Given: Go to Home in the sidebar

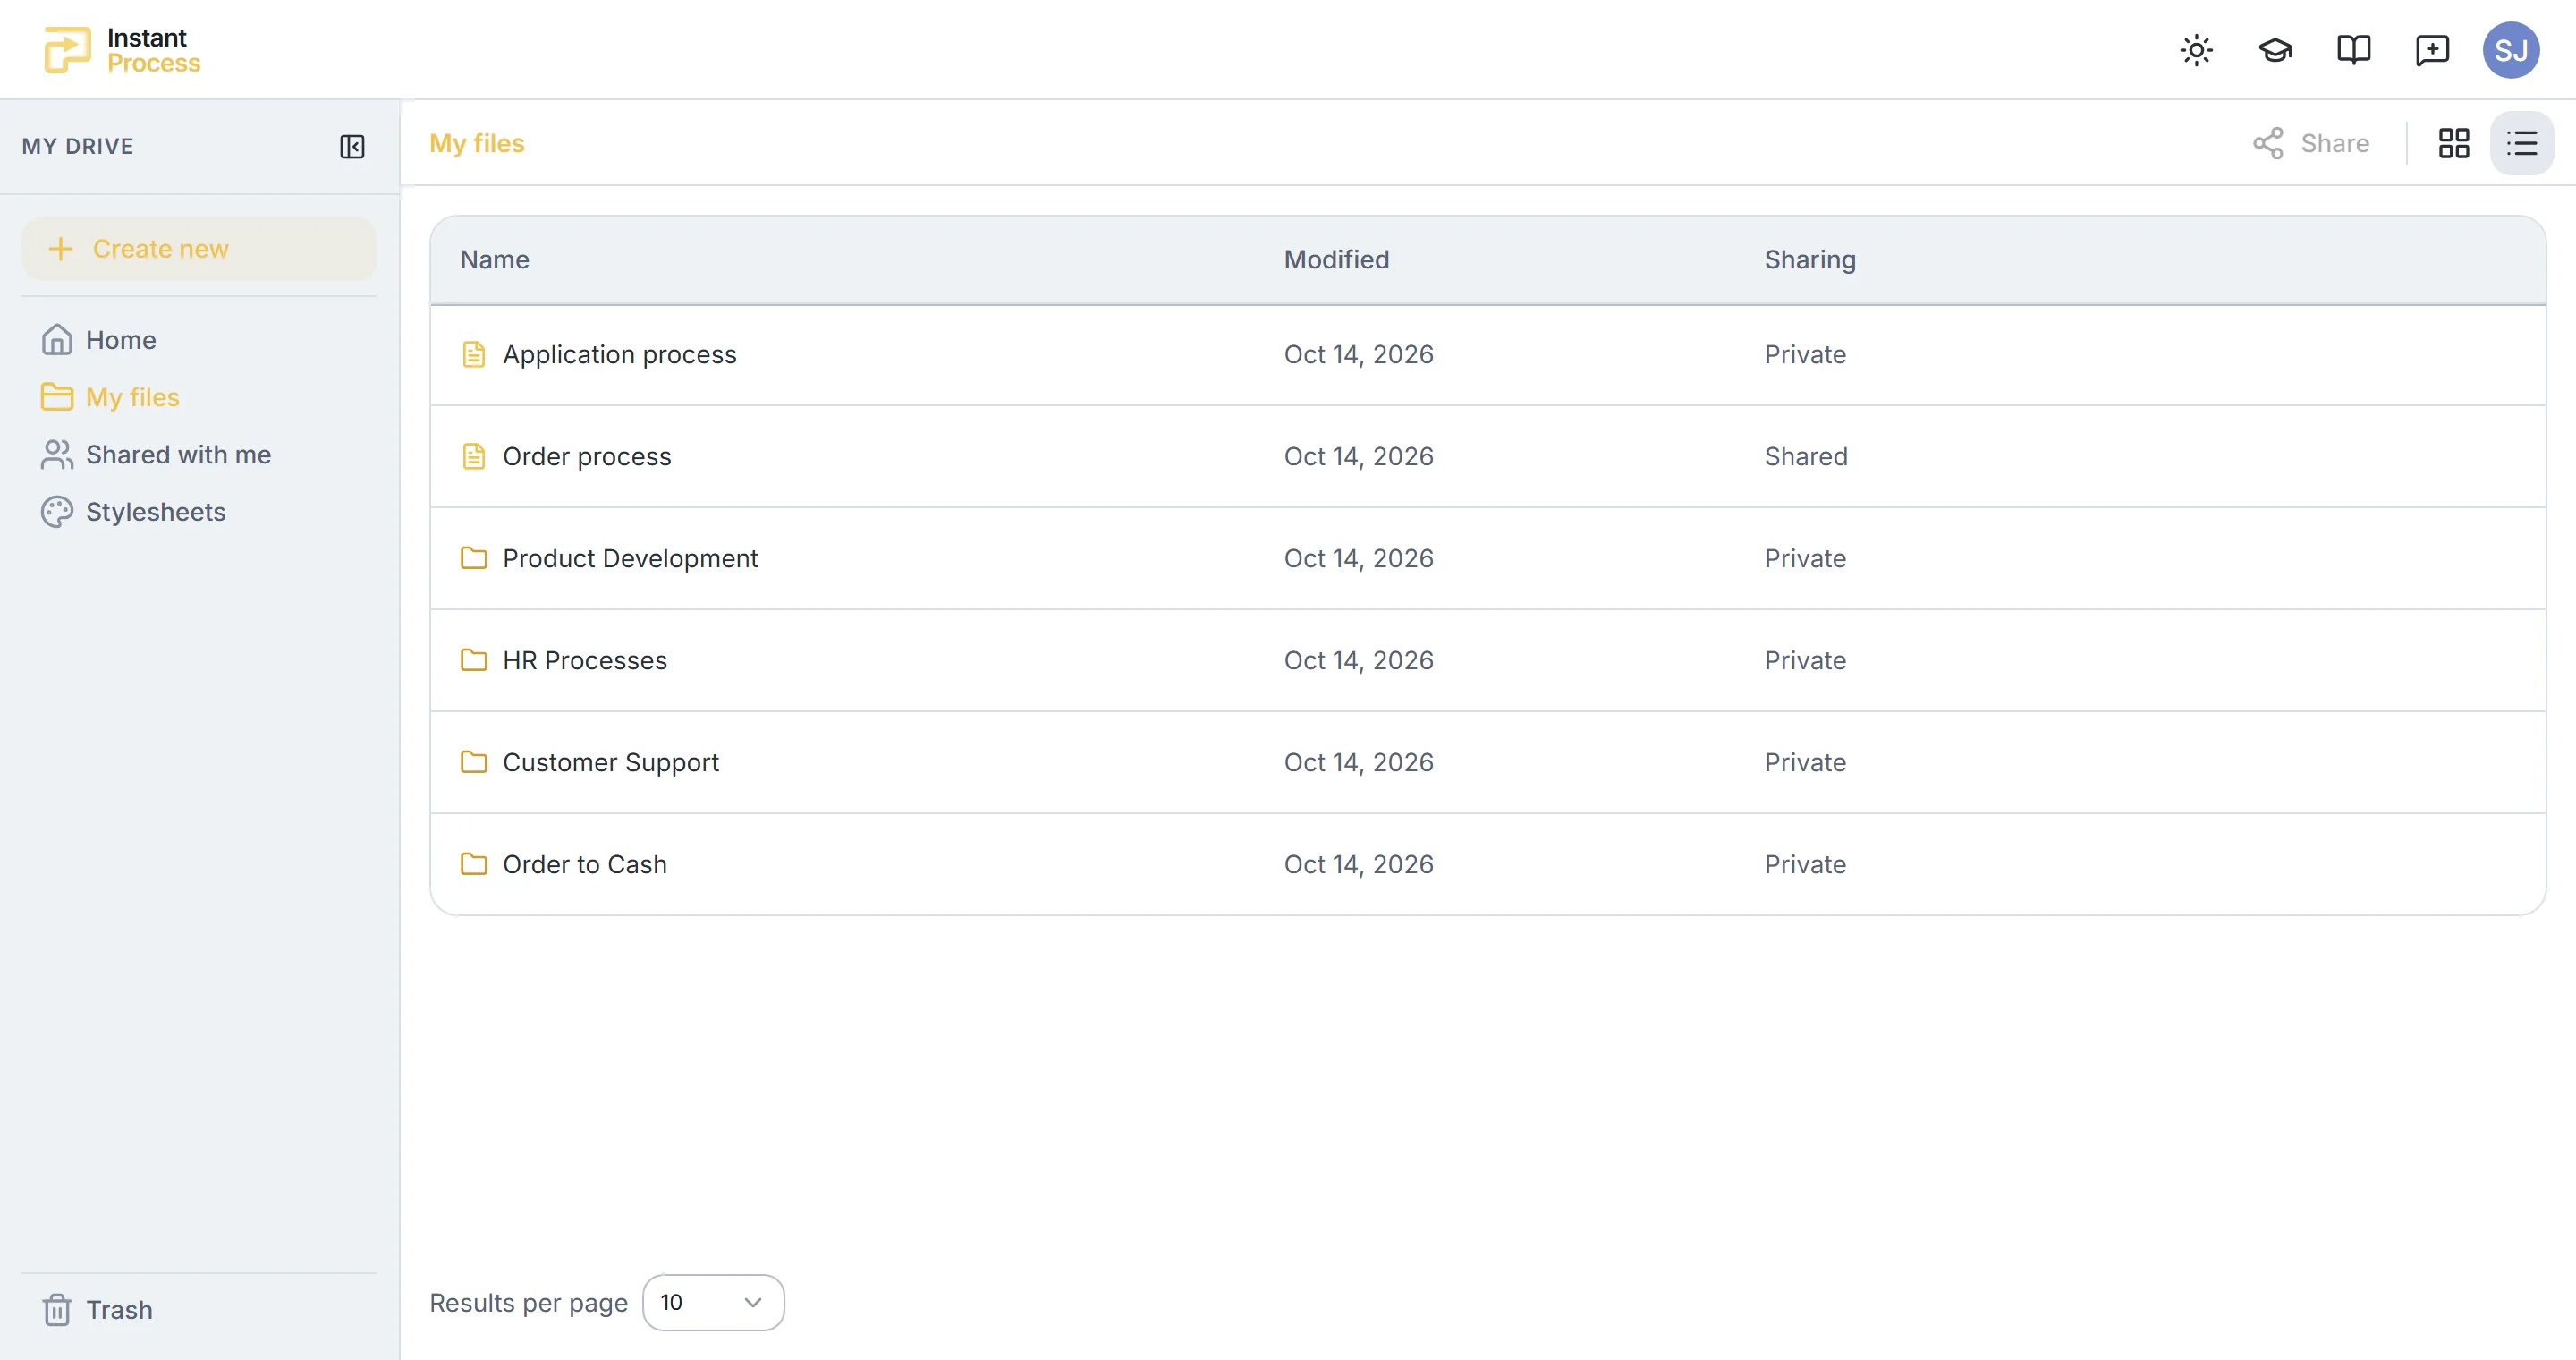Looking at the screenshot, I should tap(99, 340).
